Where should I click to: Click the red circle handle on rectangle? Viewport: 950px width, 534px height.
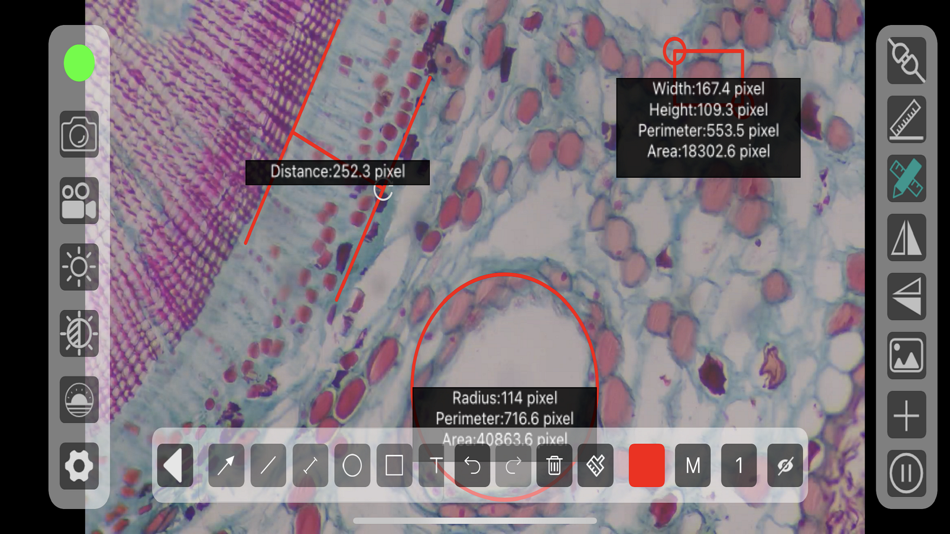pyautogui.click(x=674, y=51)
